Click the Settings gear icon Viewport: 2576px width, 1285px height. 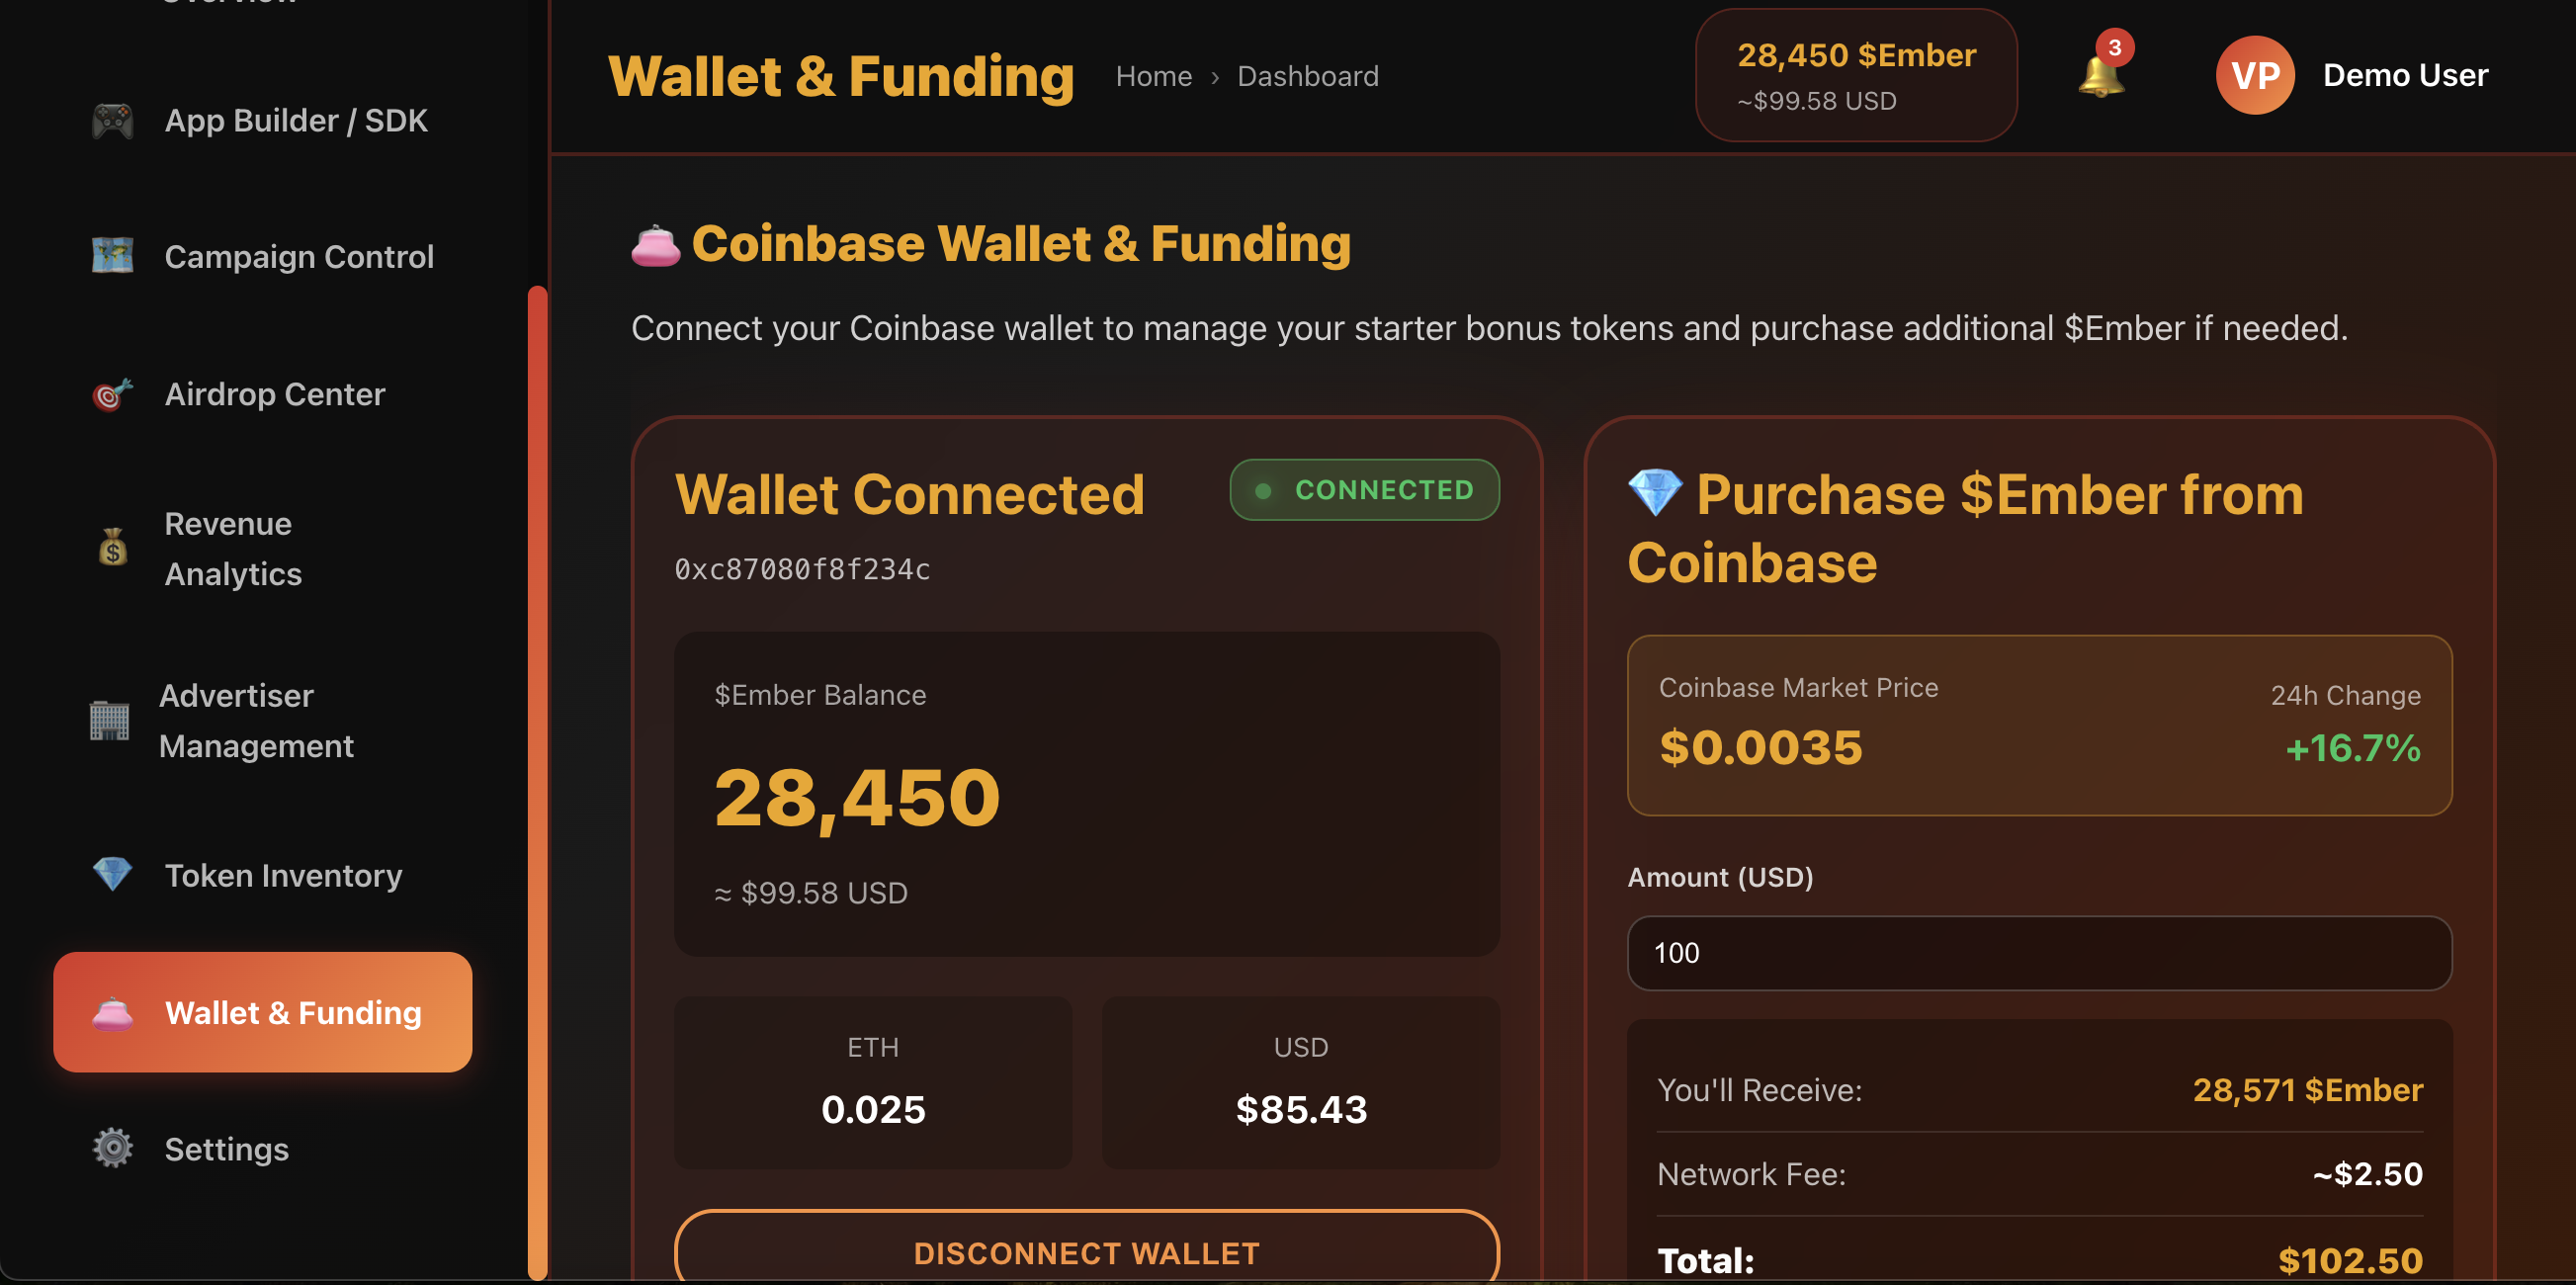tap(111, 1148)
